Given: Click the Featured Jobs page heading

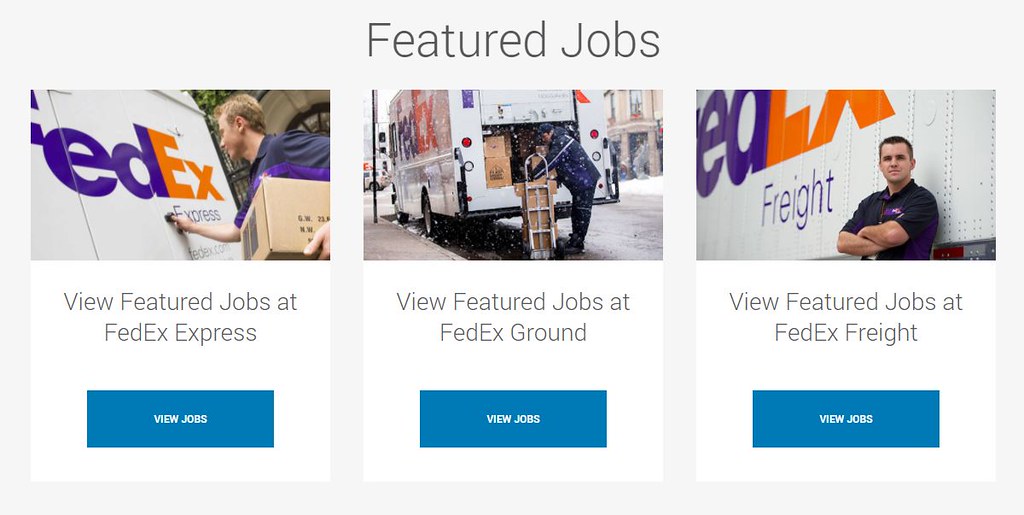Looking at the screenshot, I should (513, 41).
